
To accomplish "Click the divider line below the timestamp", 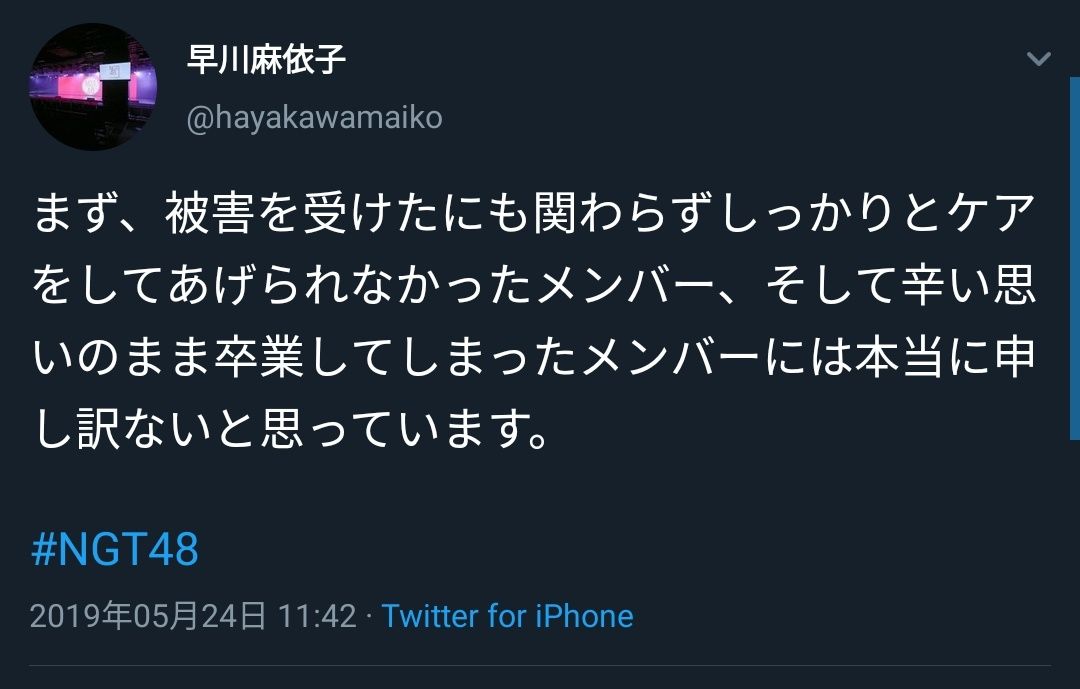I will pos(540,666).
